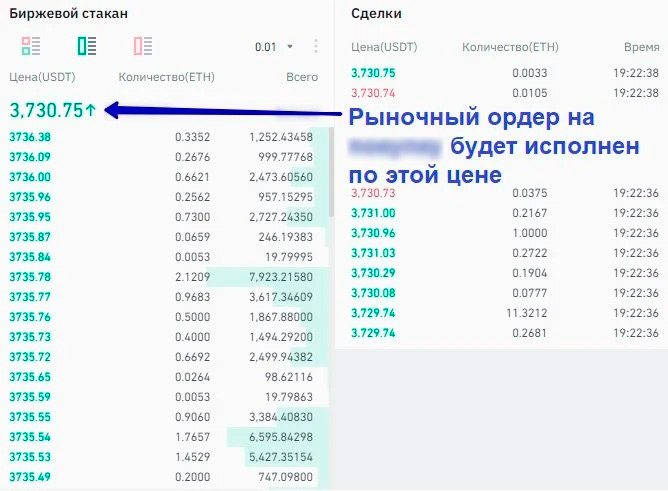Select order book row priced 3735.78

tap(164, 277)
